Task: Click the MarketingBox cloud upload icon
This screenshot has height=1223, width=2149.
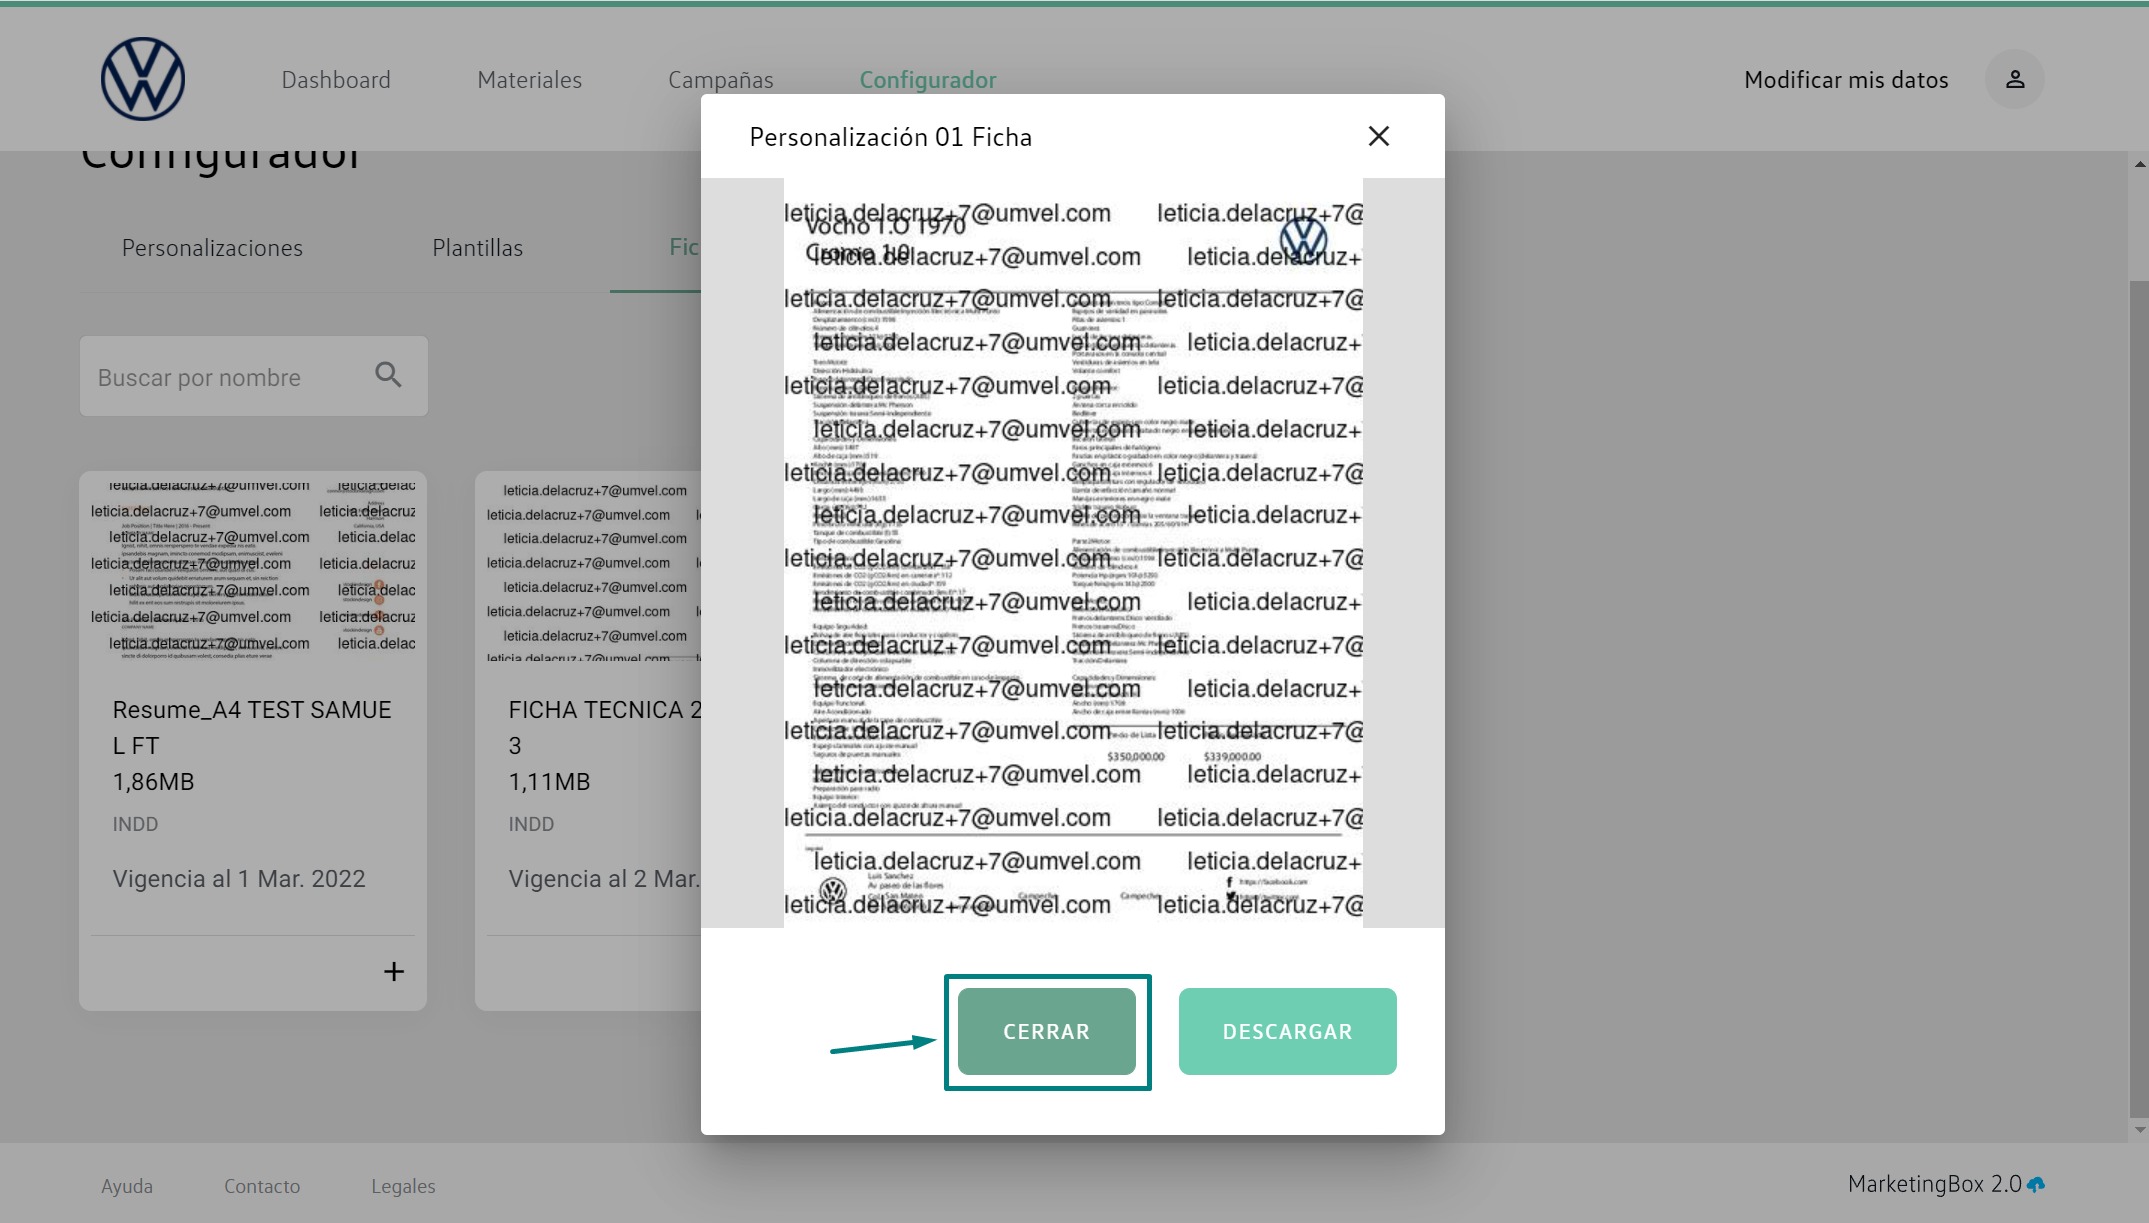Action: pyautogui.click(x=2036, y=1184)
